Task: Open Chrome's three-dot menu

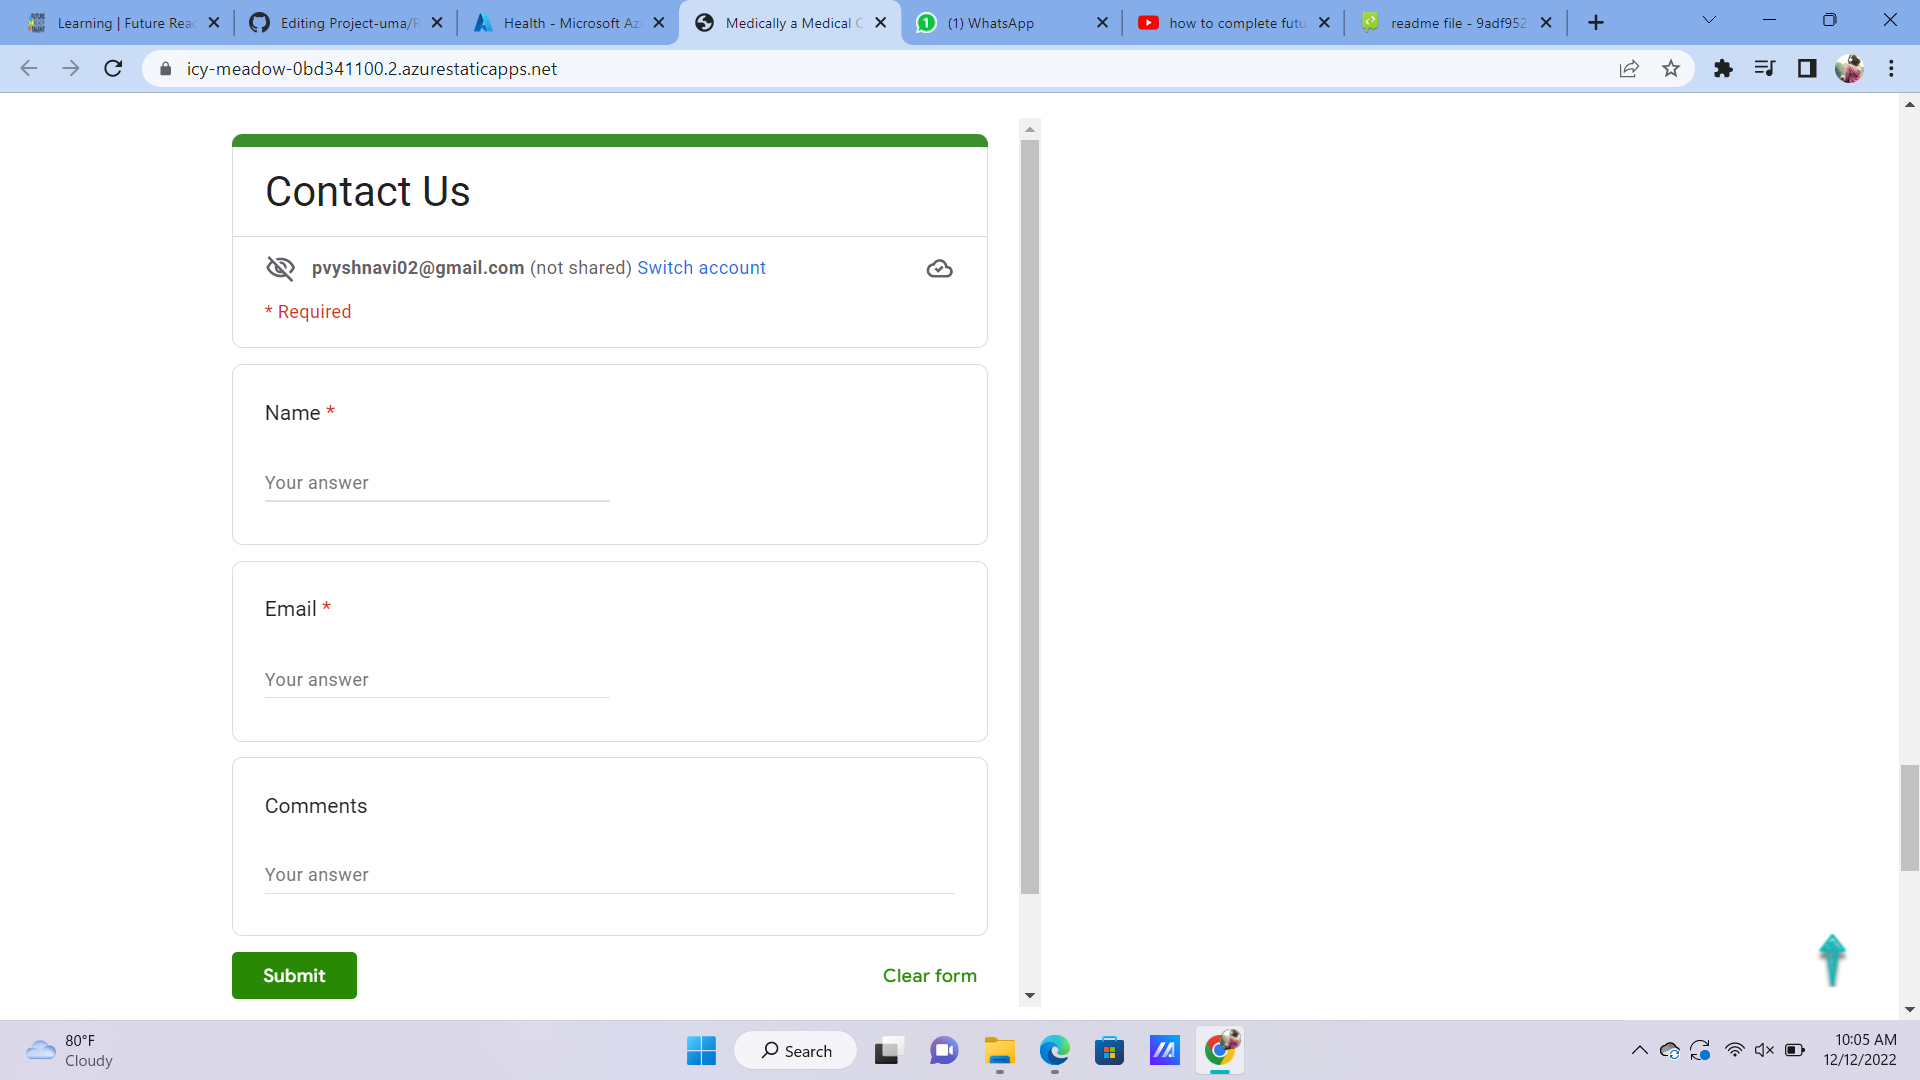Action: [x=1891, y=69]
